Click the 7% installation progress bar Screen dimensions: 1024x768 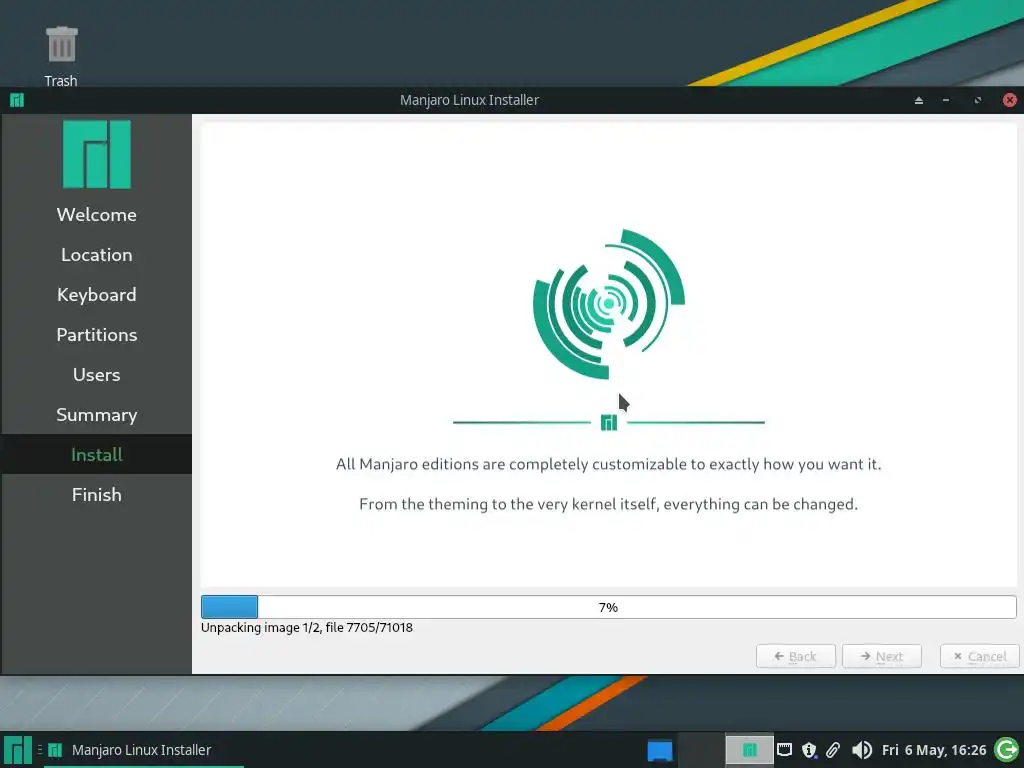(609, 607)
